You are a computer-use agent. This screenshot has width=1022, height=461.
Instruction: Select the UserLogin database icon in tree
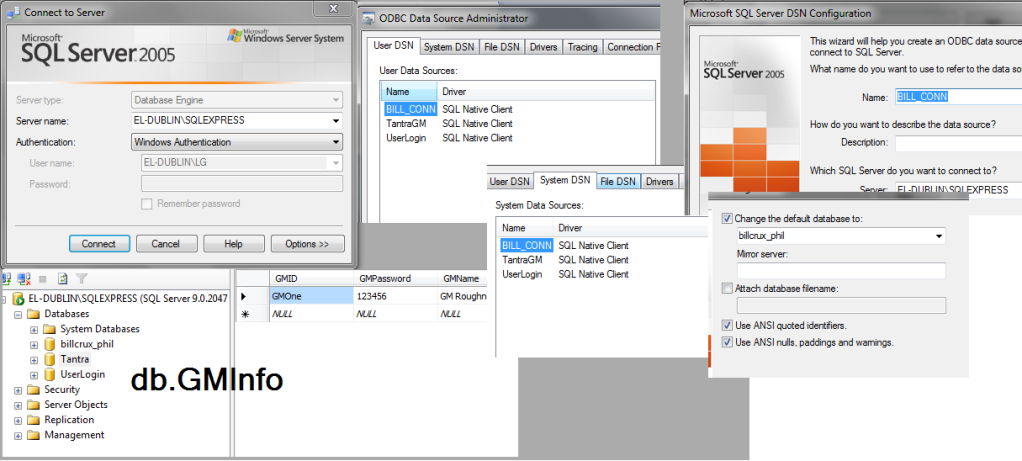[48, 374]
